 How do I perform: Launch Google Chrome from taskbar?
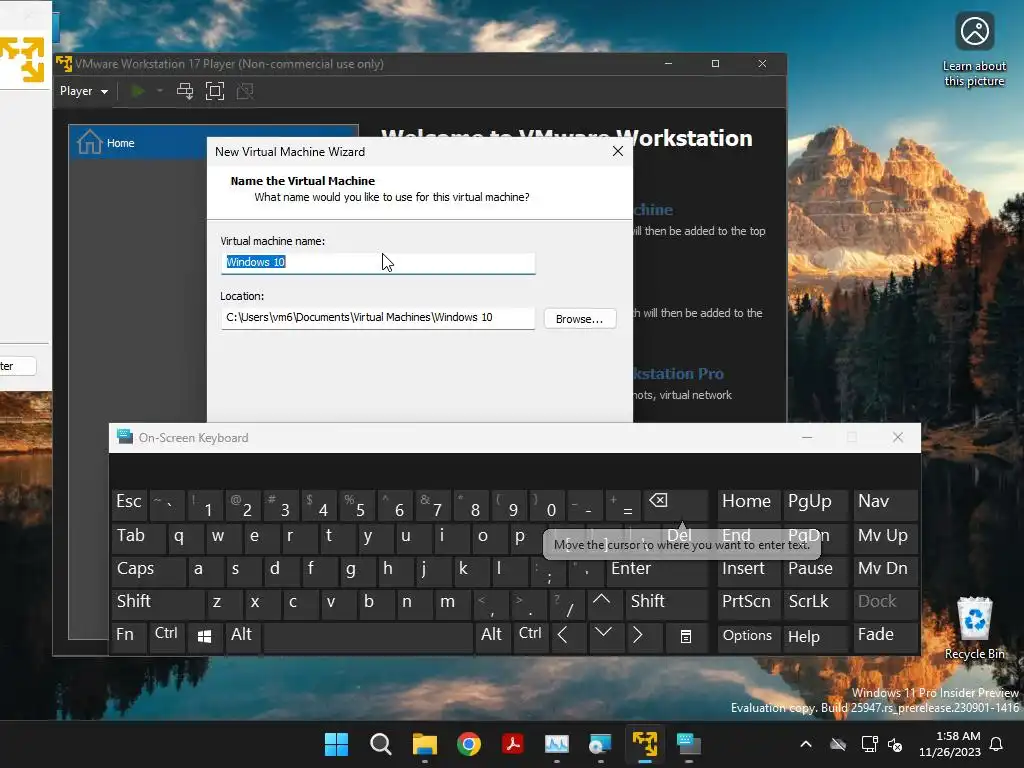(469, 744)
